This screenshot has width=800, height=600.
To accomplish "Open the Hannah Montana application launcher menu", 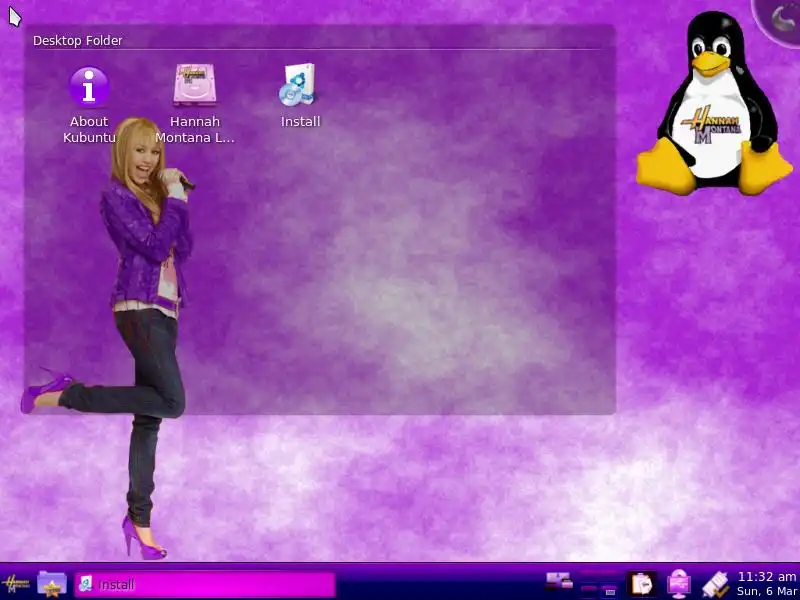I will tap(15, 584).
